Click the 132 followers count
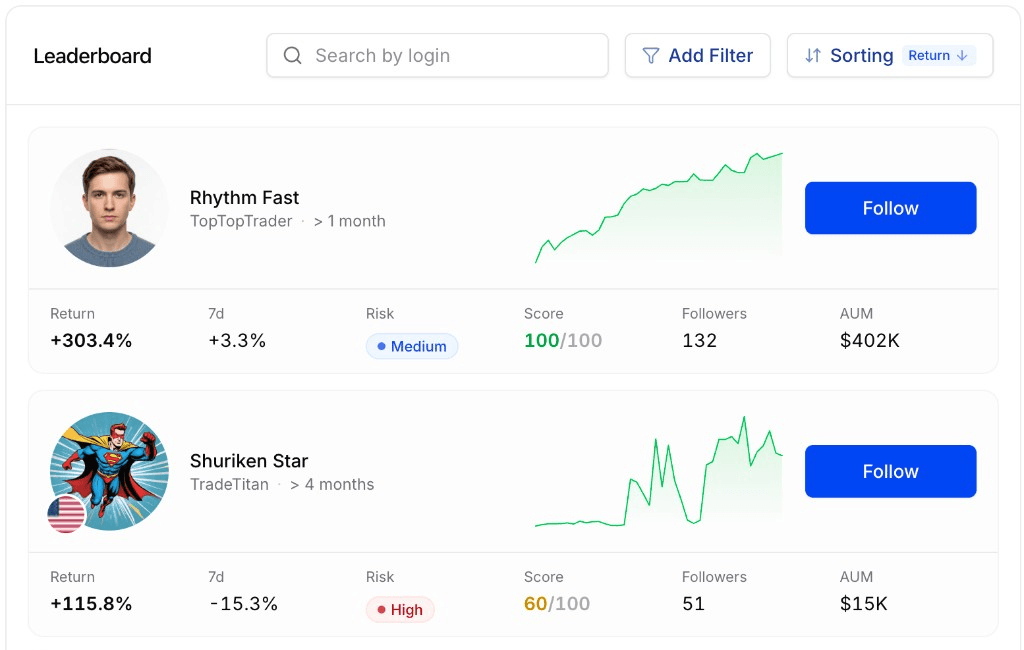 click(x=699, y=340)
